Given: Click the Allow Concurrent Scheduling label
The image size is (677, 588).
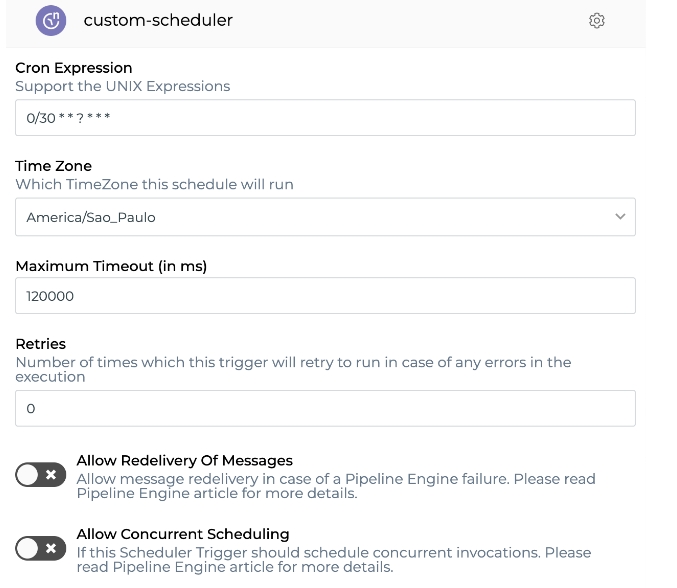Looking at the screenshot, I should coord(183,534).
